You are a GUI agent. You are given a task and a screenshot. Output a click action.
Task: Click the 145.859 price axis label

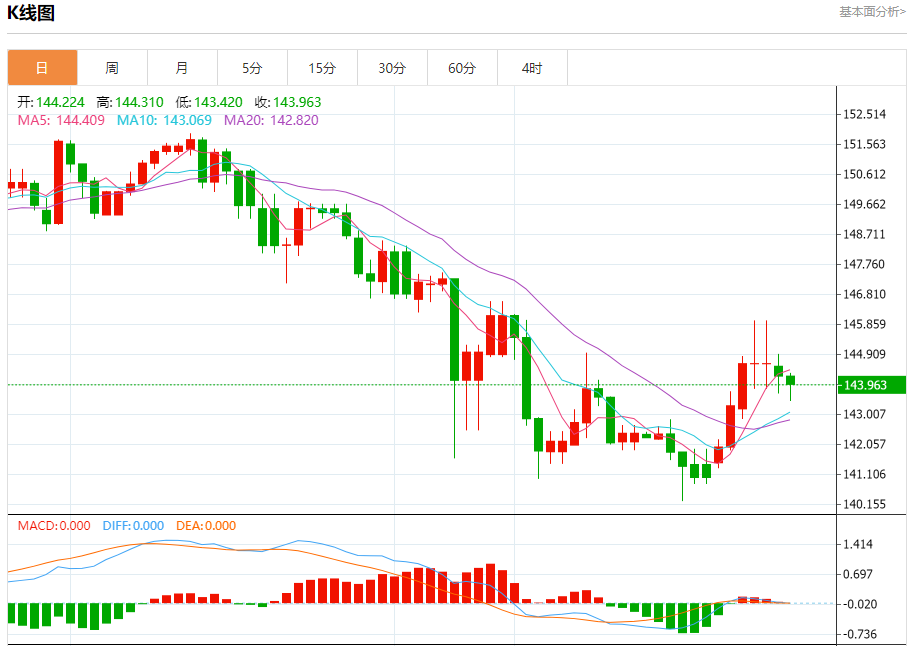click(x=865, y=324)
